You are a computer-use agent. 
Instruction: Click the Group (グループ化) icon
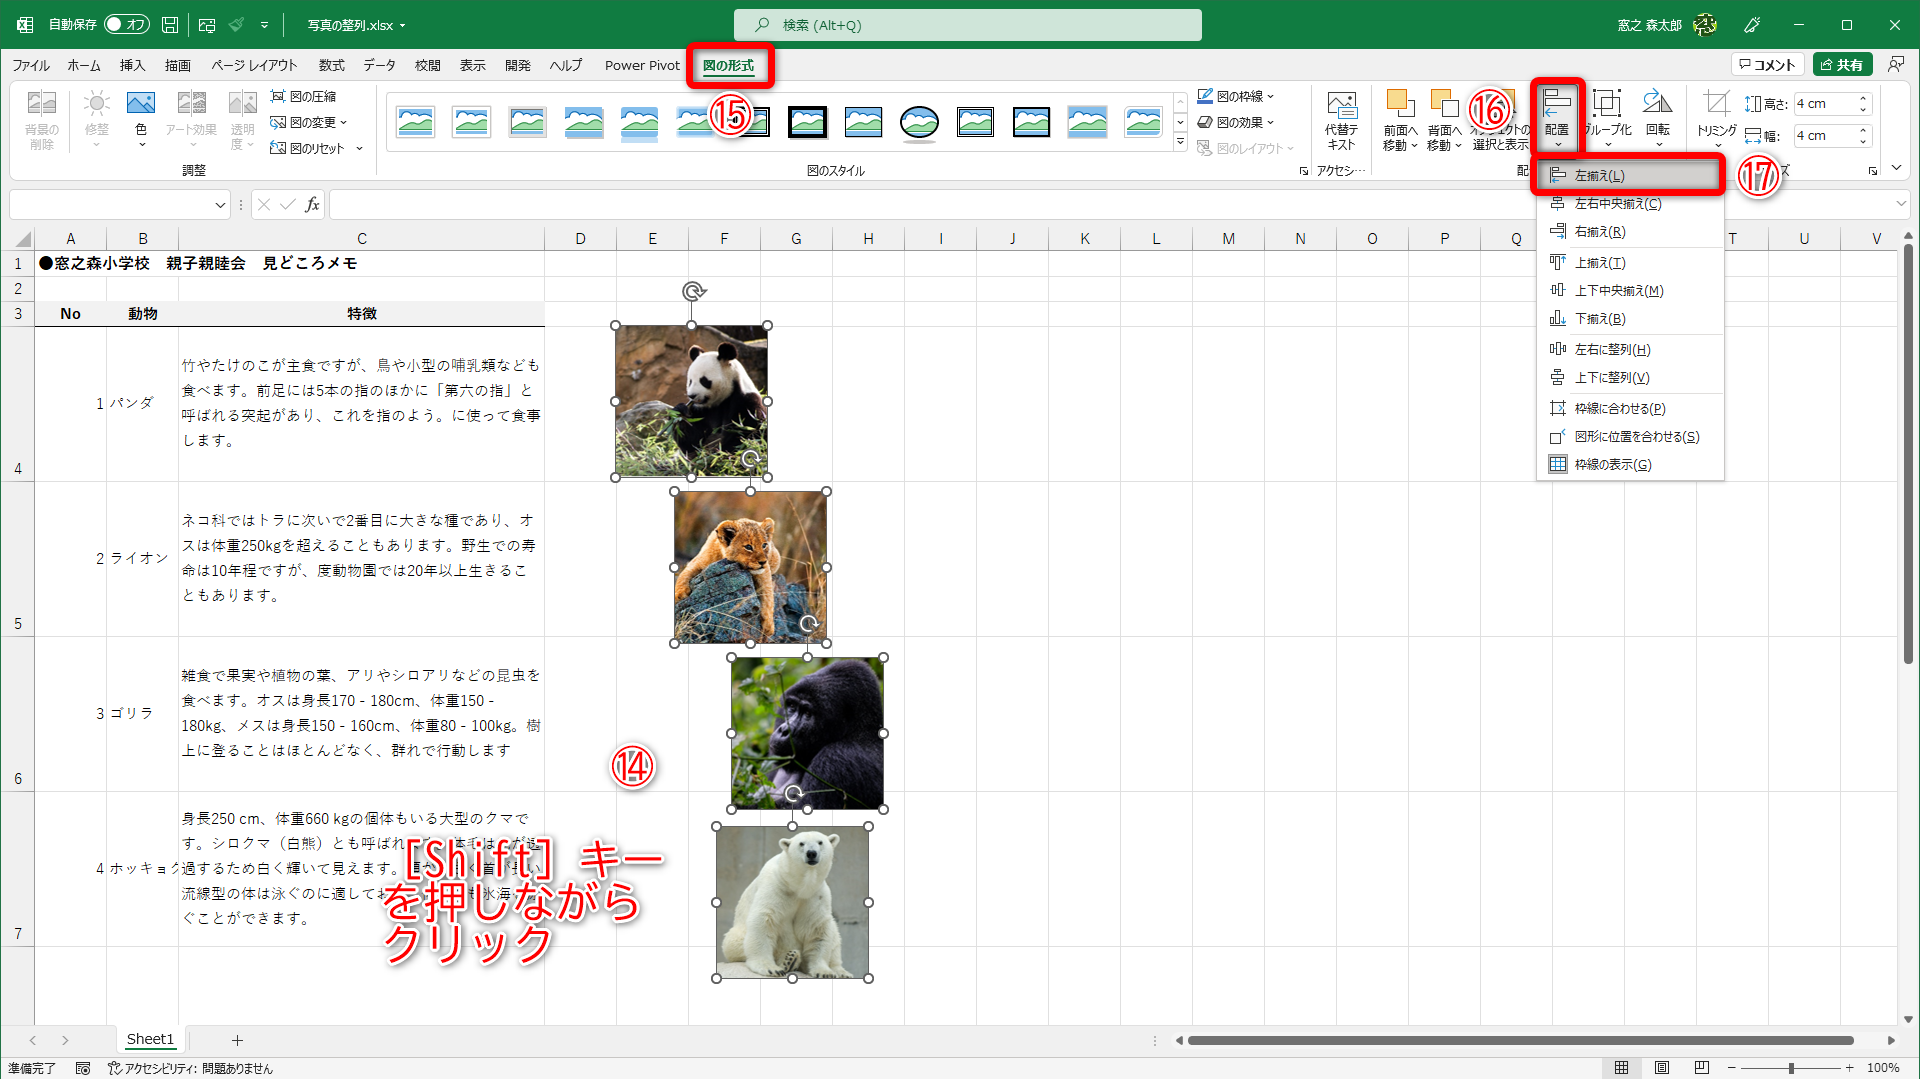coord(1607,115)
